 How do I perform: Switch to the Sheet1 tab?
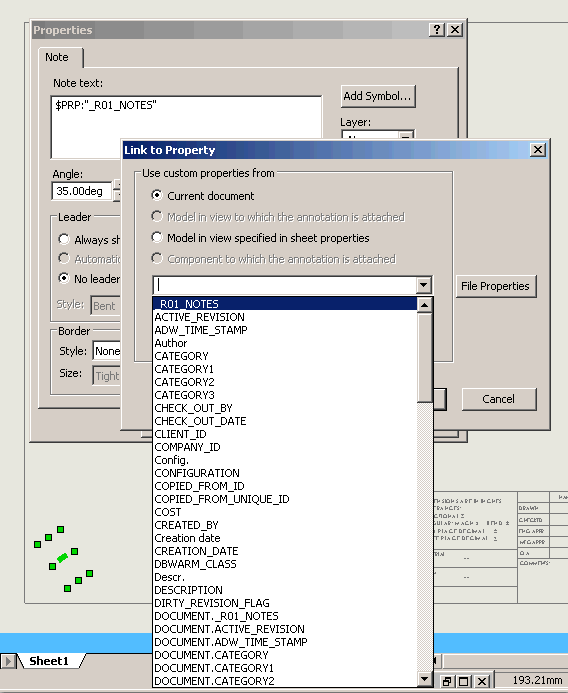point(49,661)
